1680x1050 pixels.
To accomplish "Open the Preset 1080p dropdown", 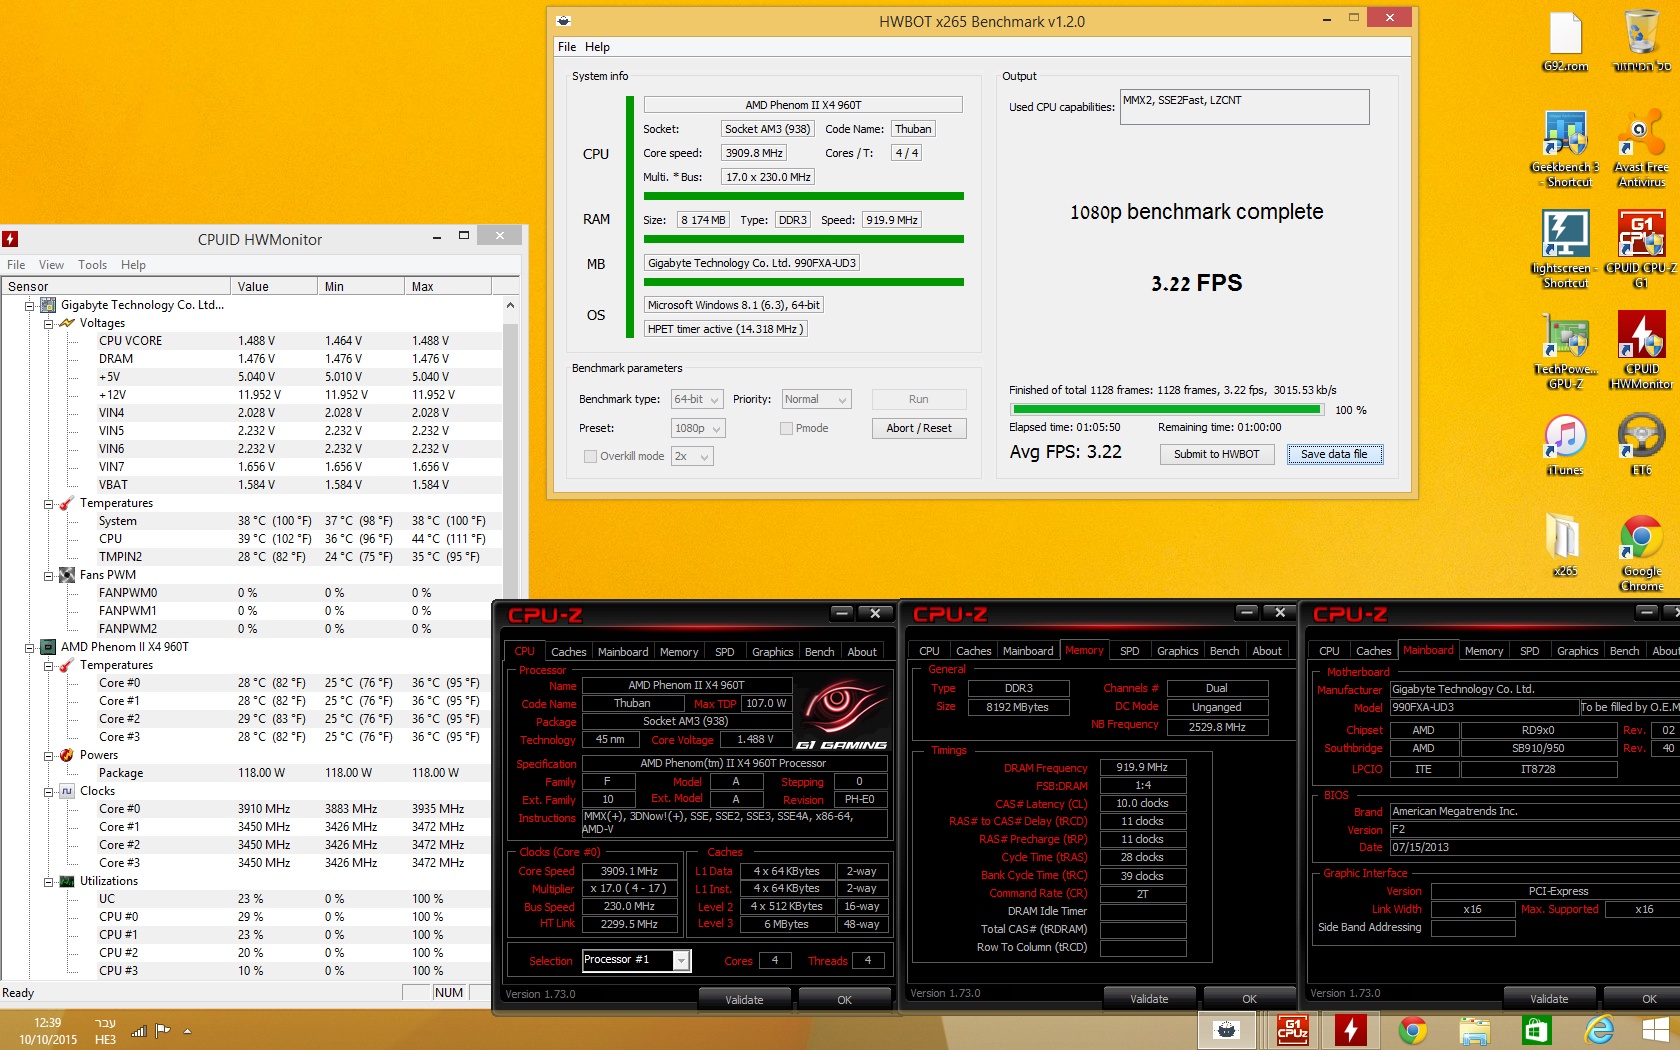I will (698, 428).
